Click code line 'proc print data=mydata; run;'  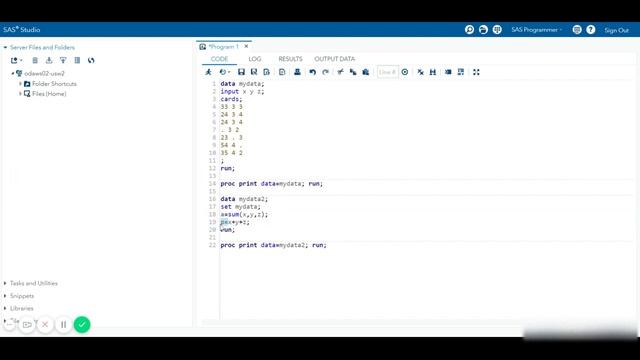271,184
